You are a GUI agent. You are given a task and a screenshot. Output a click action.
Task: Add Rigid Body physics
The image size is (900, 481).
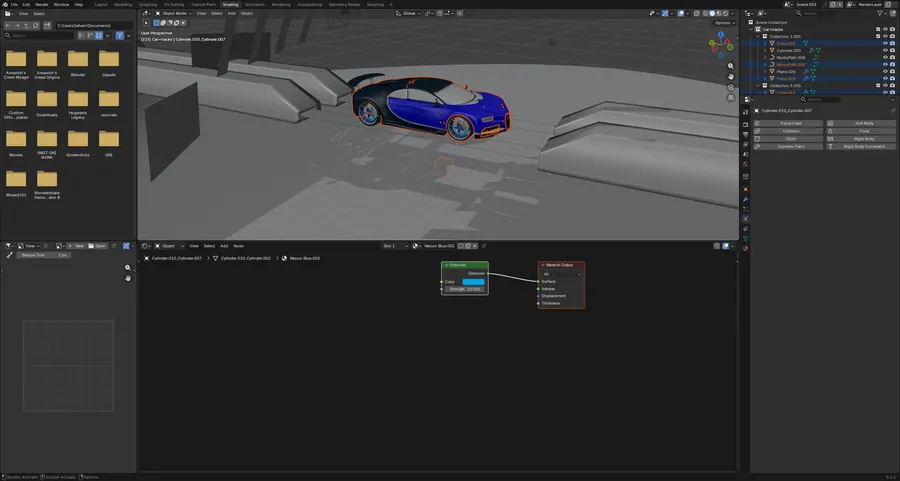click(861, 139)
